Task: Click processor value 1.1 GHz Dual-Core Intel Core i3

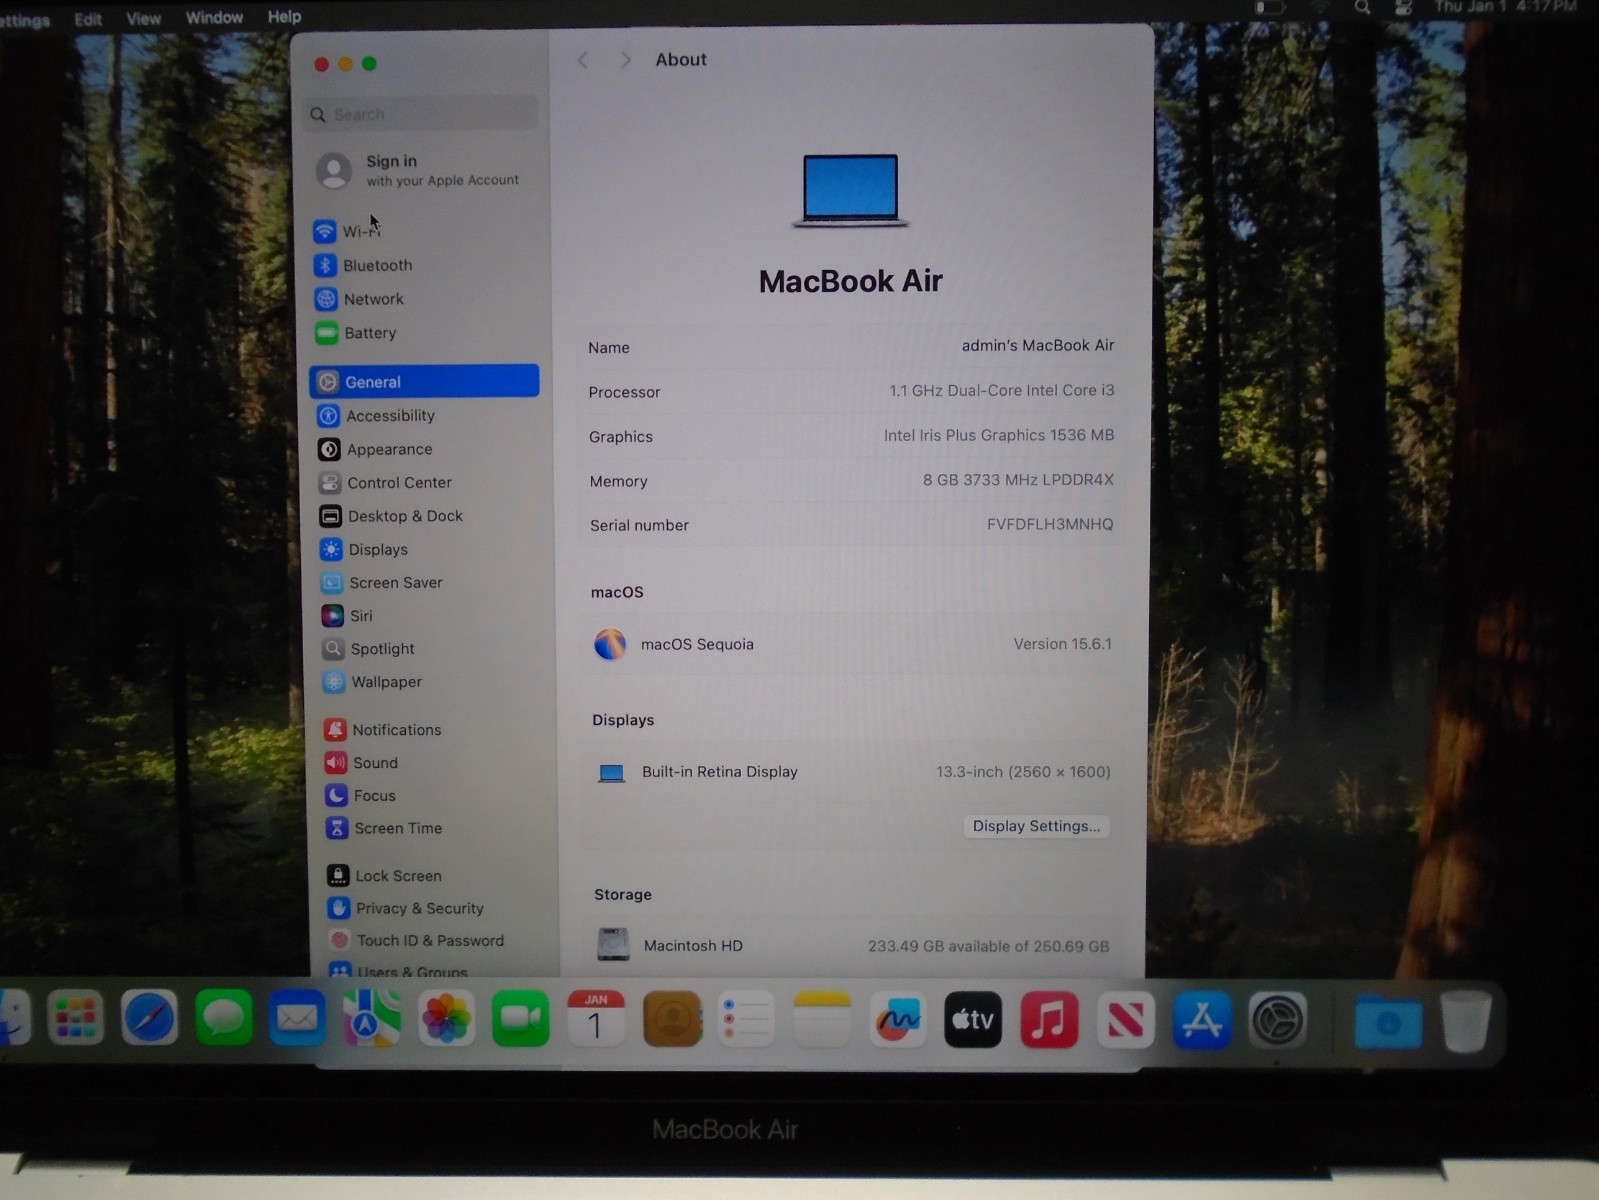Action: coord(1002,390)
